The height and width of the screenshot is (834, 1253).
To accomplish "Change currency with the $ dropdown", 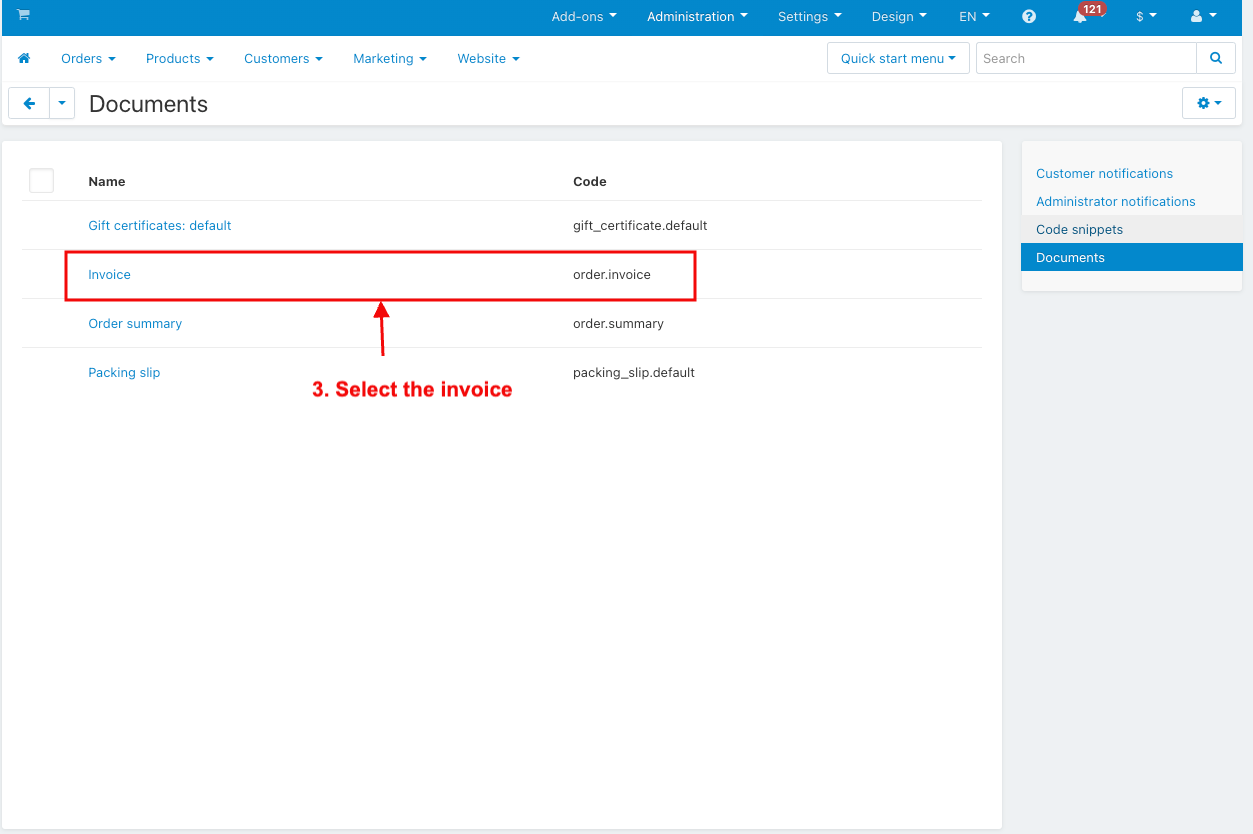I will tap(1146, 17).
